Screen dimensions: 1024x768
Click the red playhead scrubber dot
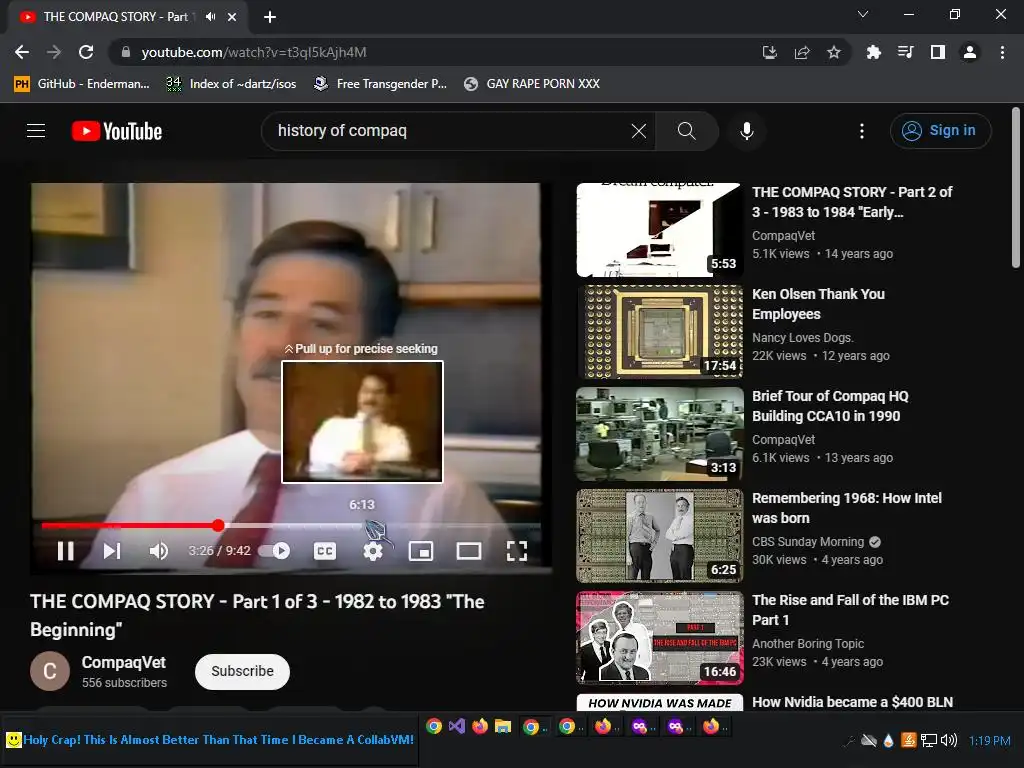coord(218,525)
